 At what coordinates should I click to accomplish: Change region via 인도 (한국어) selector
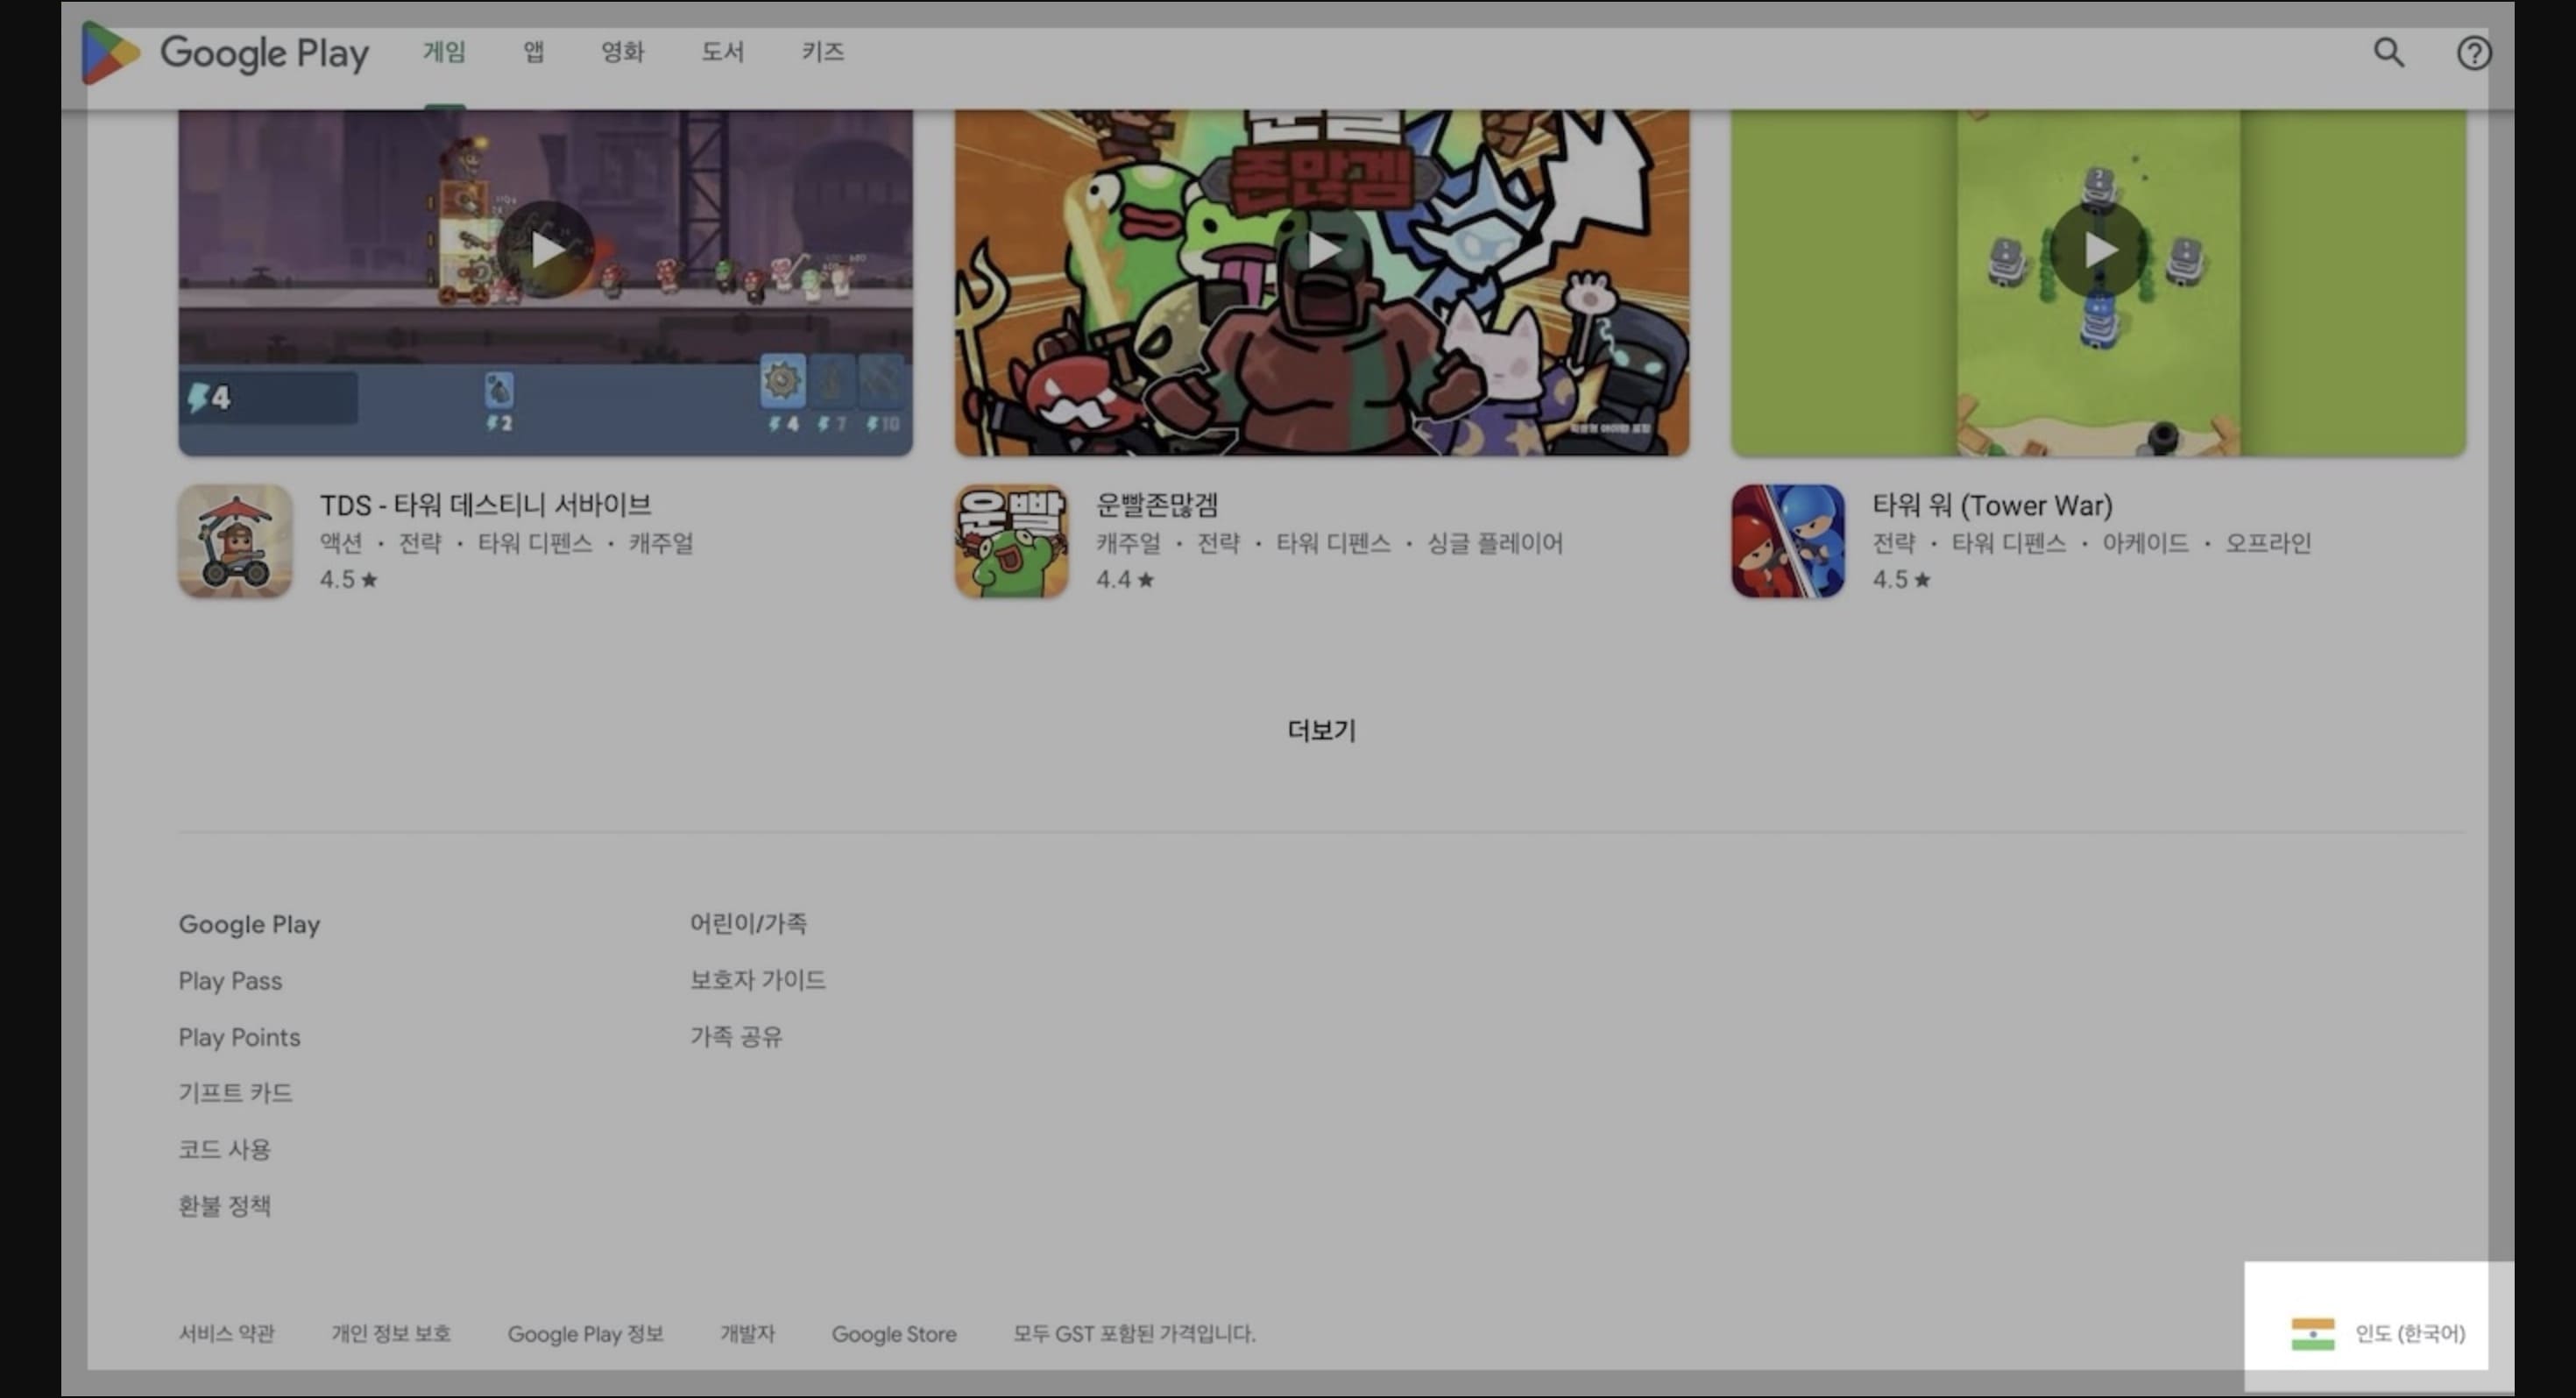coord(2409,1333)
